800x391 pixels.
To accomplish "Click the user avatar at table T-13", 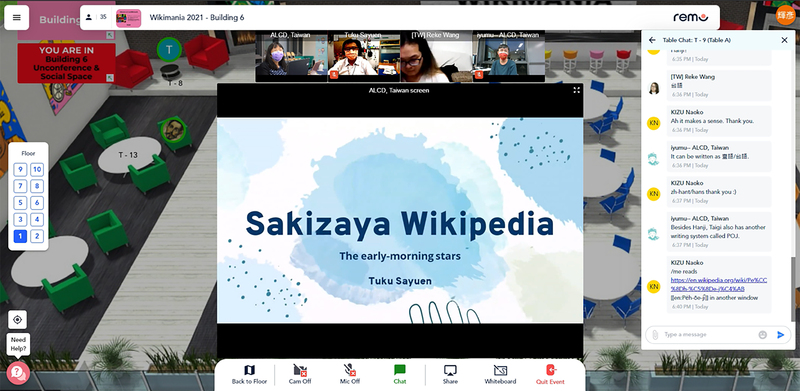I will coord(173,130).
